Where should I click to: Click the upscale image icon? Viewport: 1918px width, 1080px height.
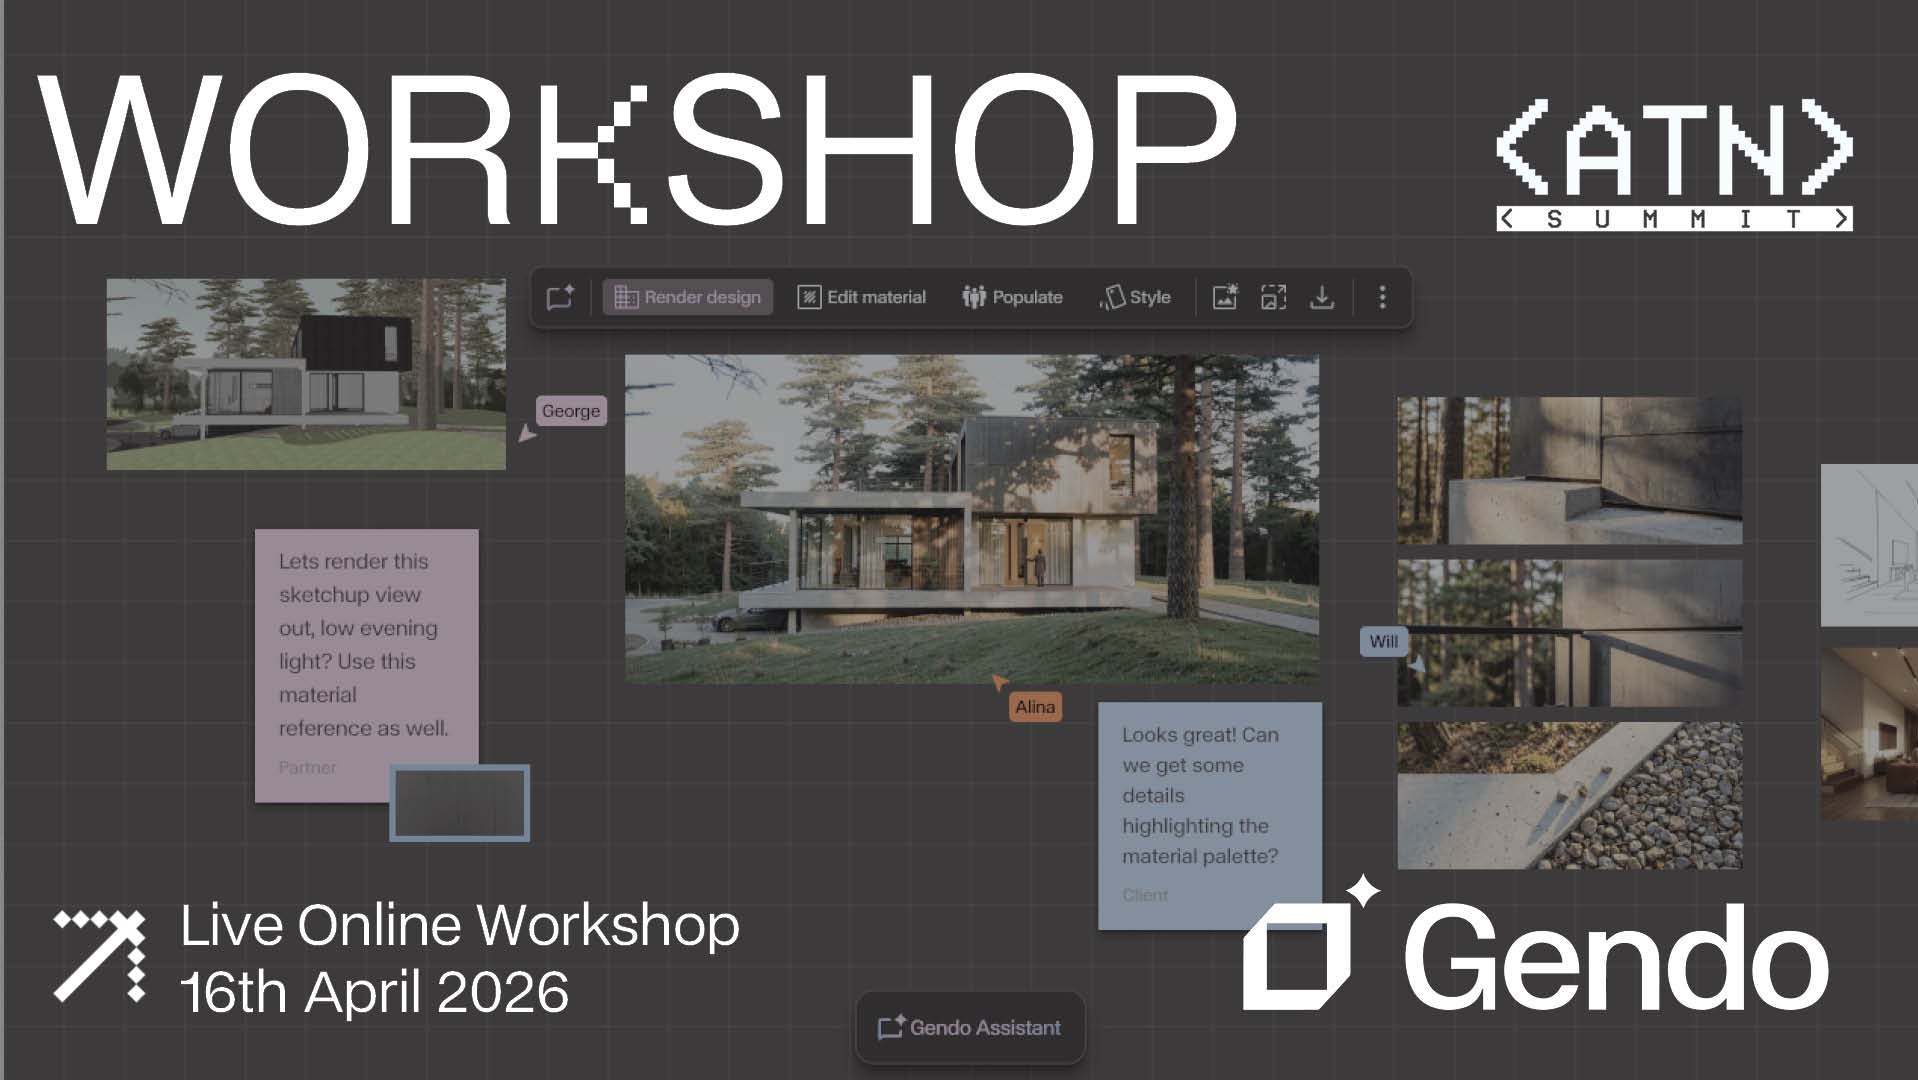point(1273,296)
